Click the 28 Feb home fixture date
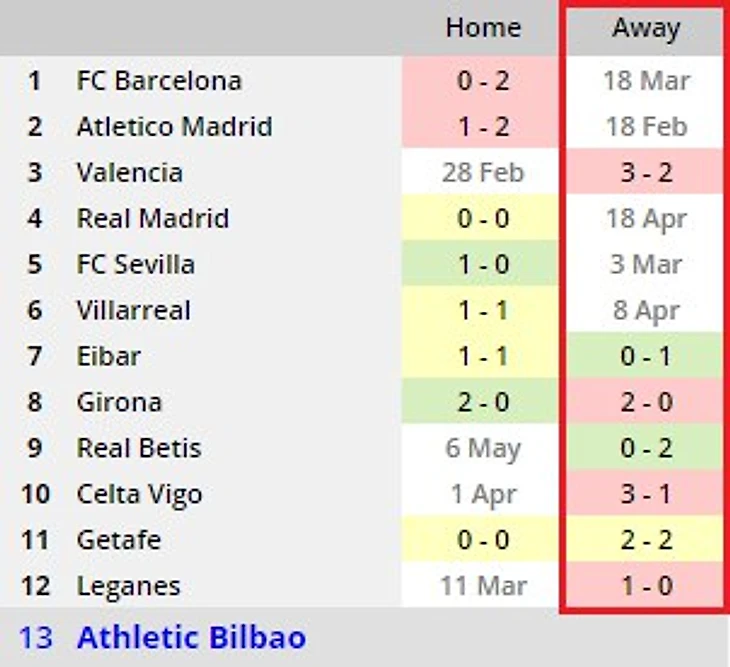This screenshot has height=667, width=730. tap(483, 173)
